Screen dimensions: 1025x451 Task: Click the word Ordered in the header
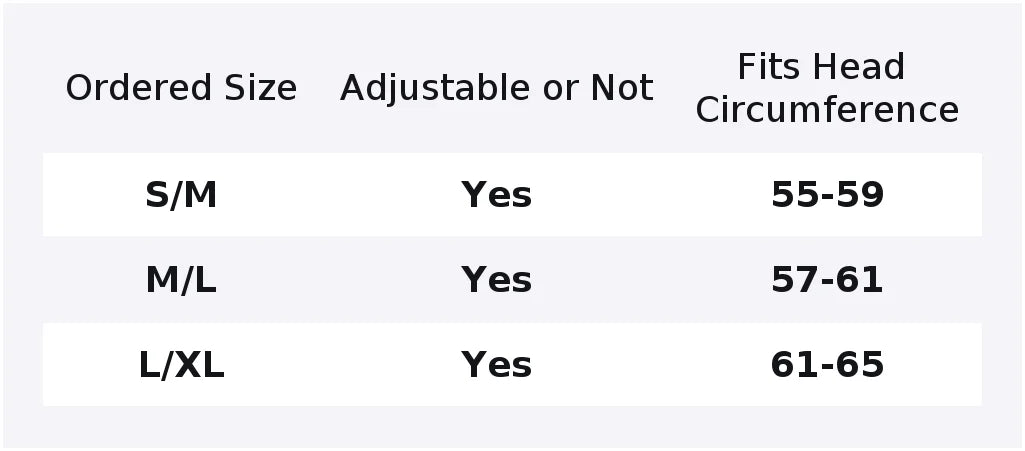[x=139, y=88]
